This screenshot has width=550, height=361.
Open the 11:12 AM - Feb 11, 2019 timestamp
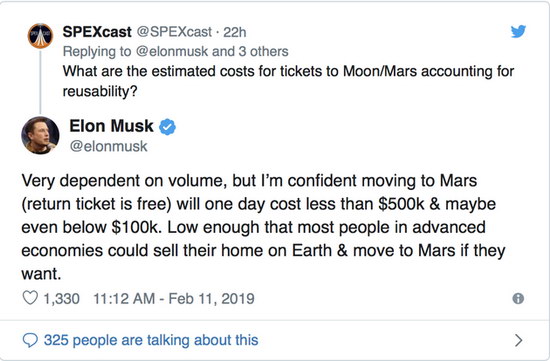click(x=174, y=299)
